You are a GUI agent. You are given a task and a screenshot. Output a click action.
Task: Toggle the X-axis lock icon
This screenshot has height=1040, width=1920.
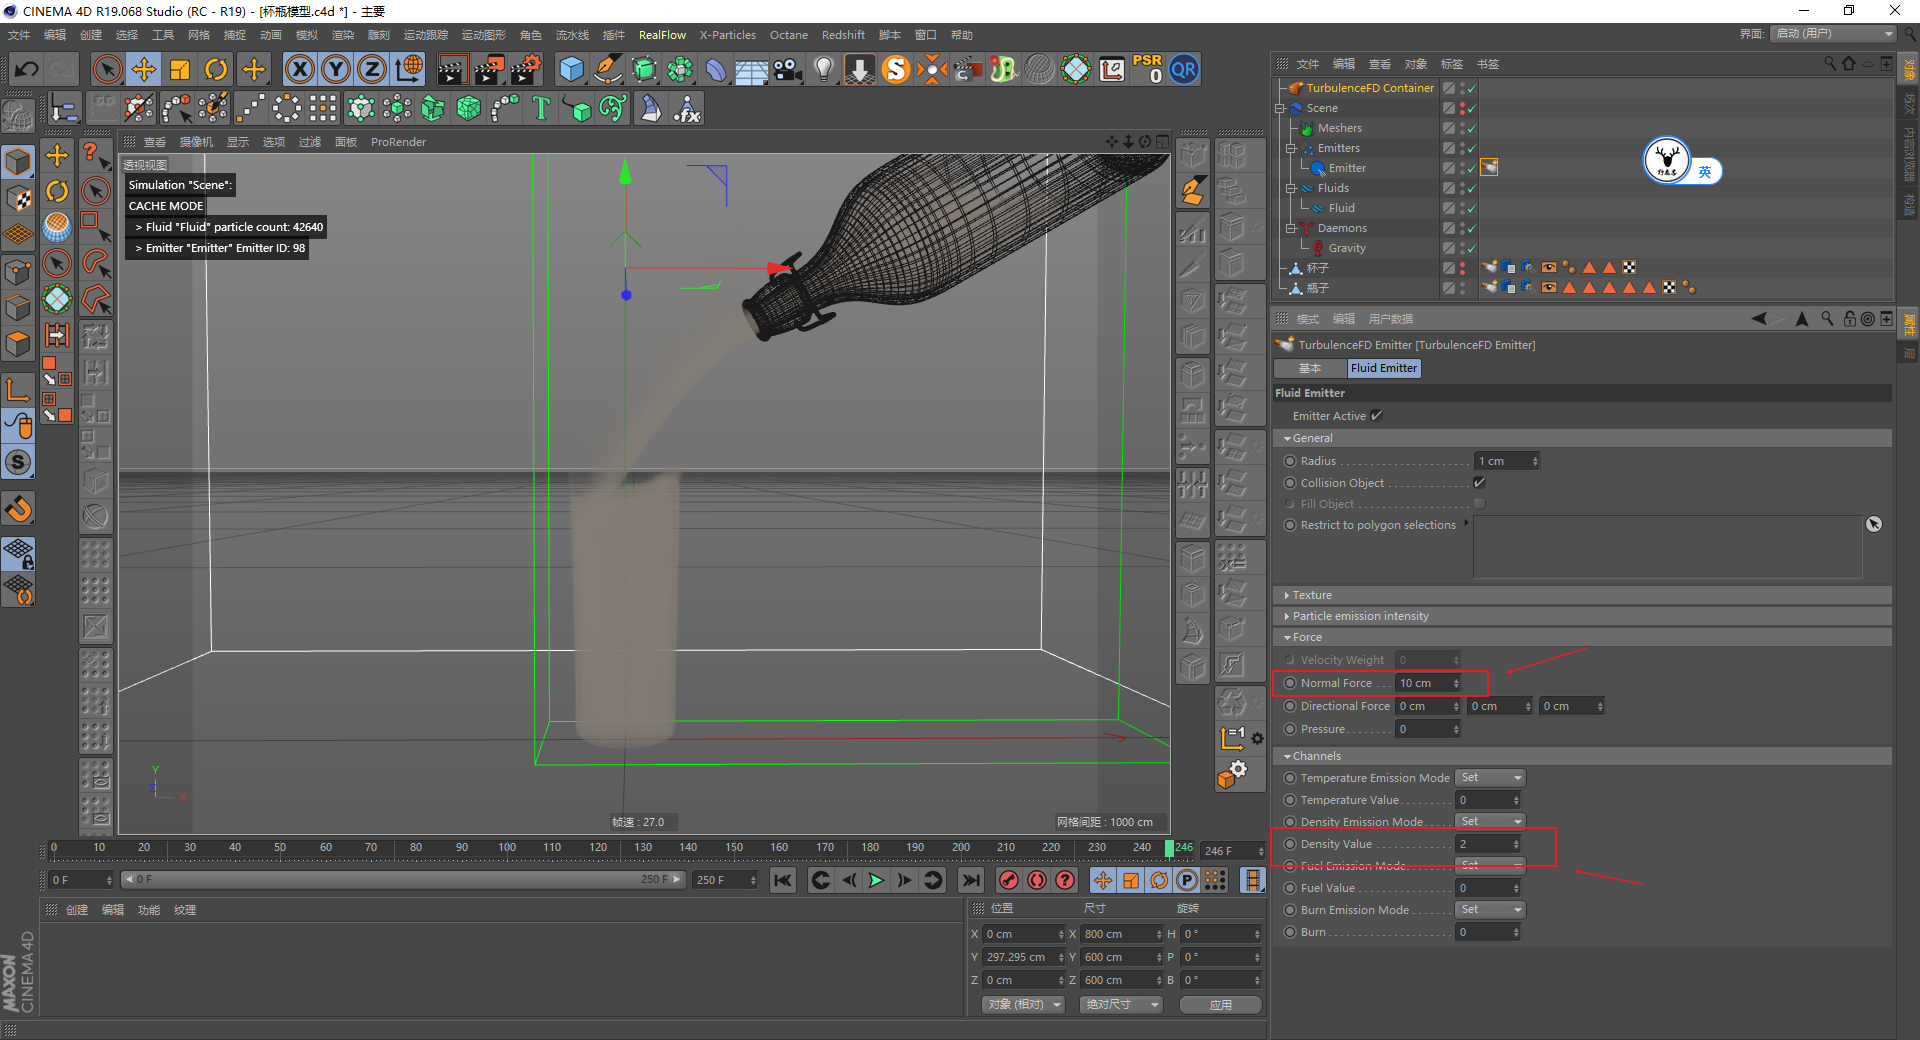click(x=299, y=69)
